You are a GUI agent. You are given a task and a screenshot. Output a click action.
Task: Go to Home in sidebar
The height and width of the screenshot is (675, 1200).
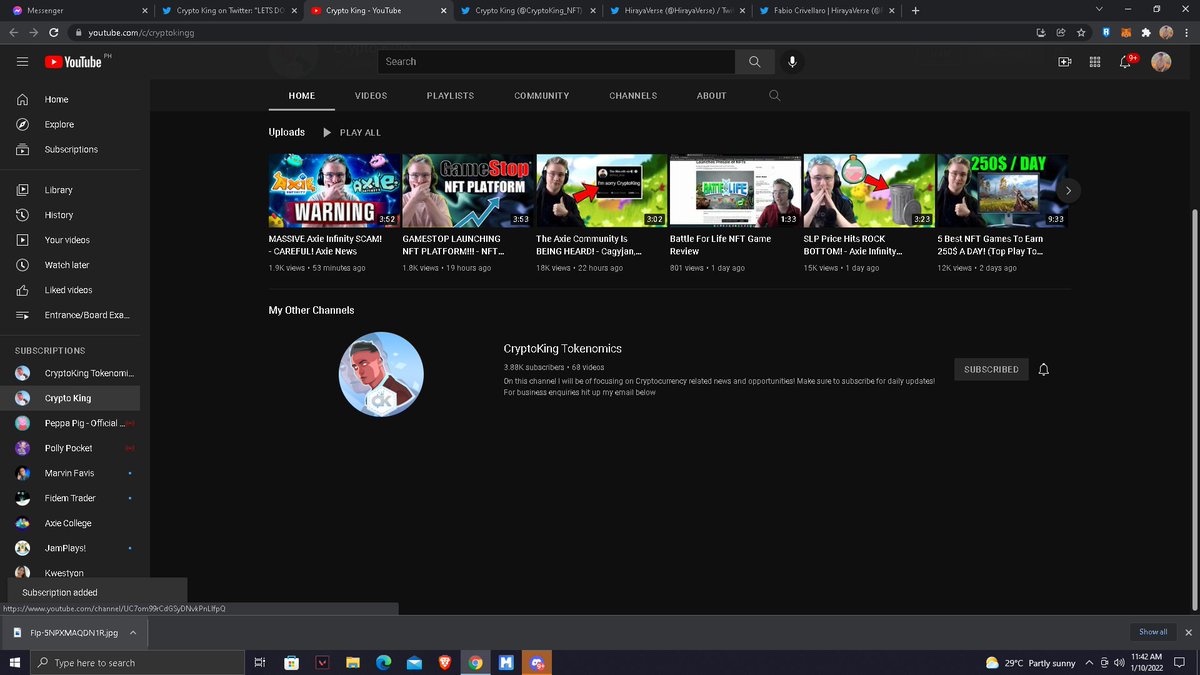[70, 99]
